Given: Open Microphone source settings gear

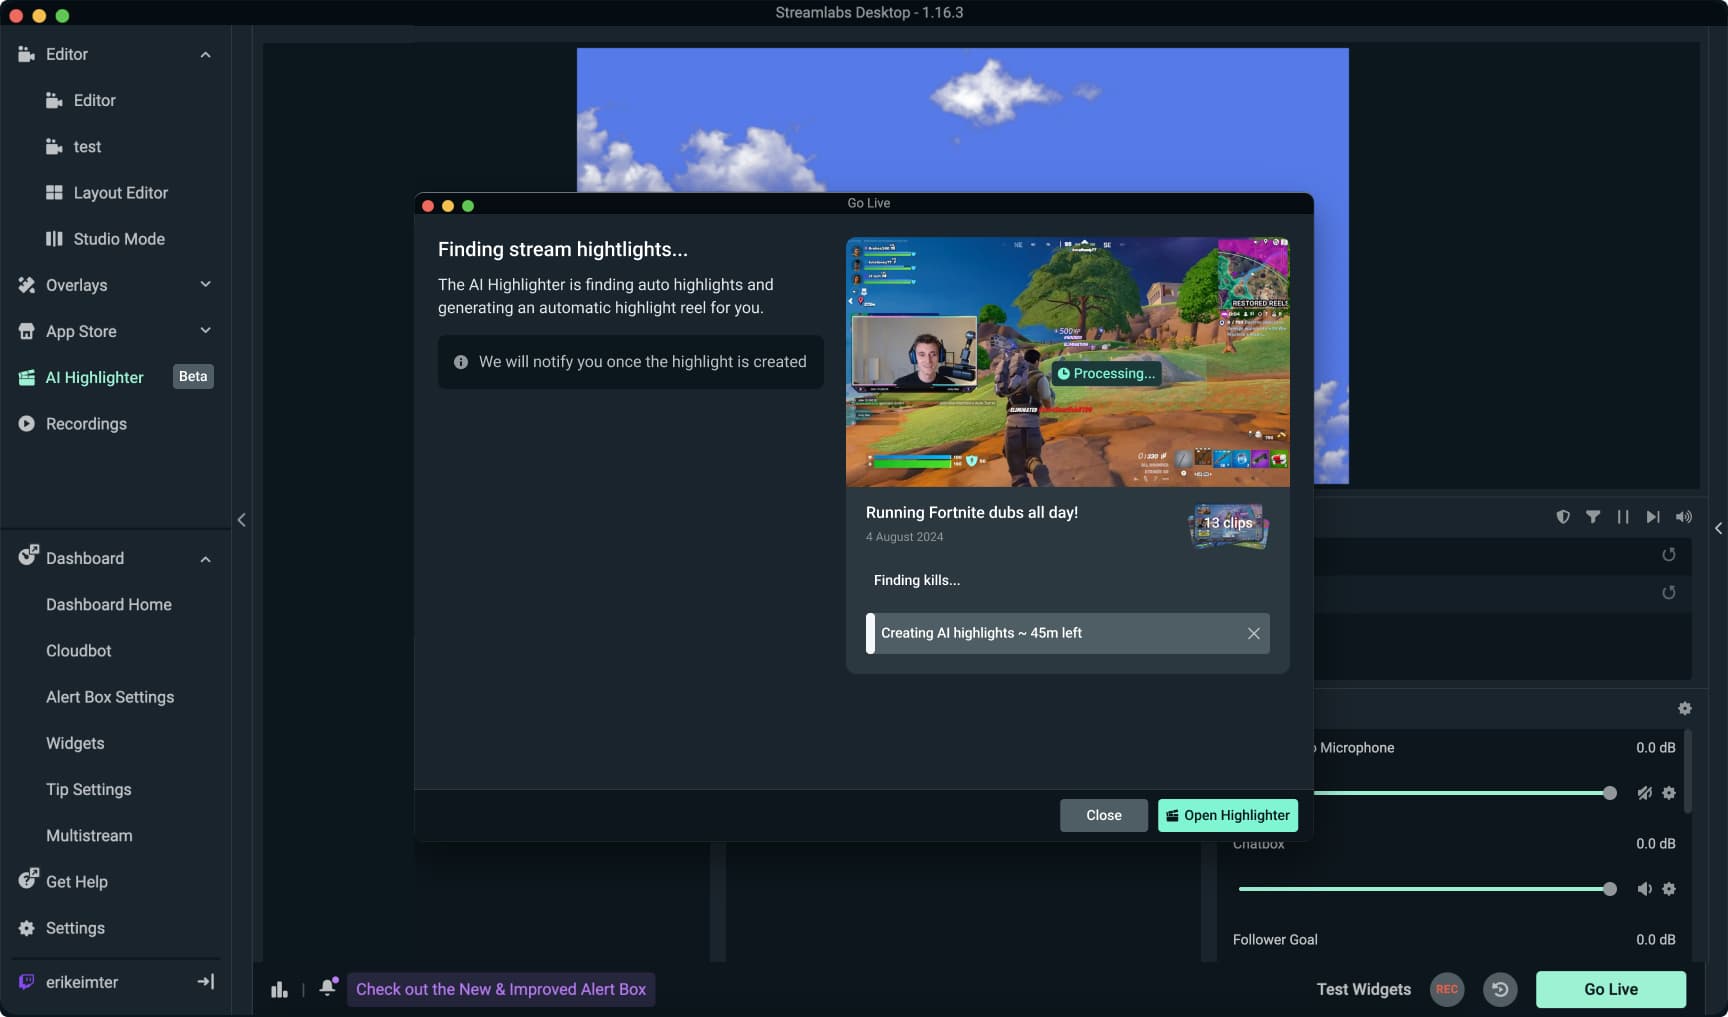Looking at the screenshot, I should [x=1668, y=793].
